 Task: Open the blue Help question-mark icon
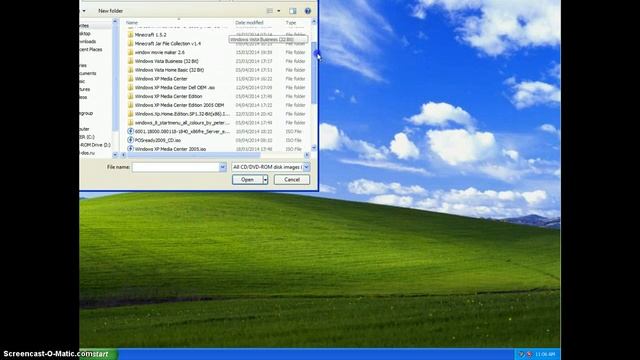[308, 11]
